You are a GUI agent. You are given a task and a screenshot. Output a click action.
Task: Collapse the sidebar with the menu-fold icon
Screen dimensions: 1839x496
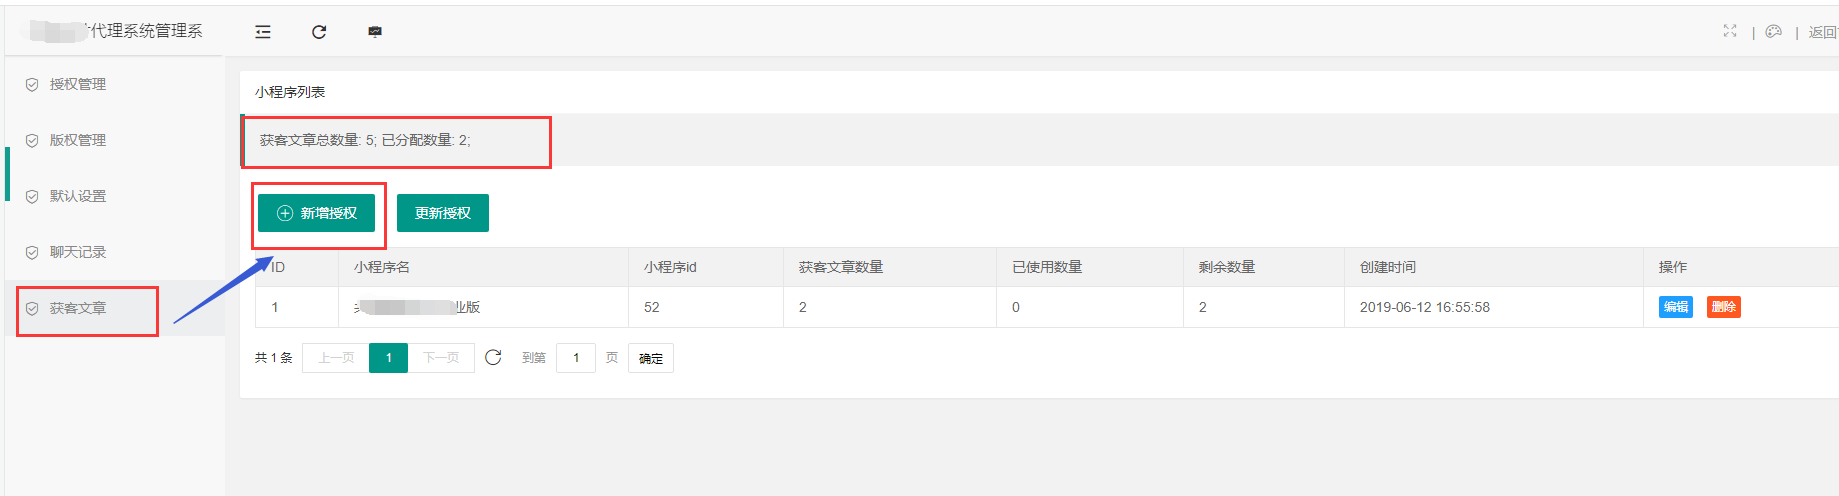click(263, 32)
